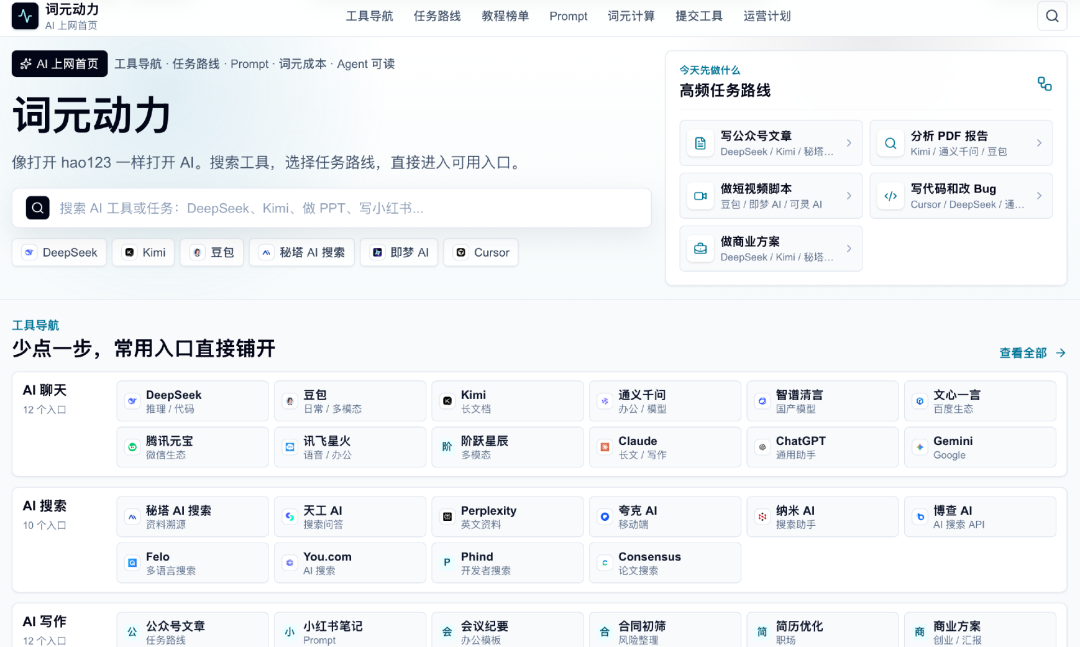
Task: Open the 博查 AI tool card
Action: (x=980, y=517)
